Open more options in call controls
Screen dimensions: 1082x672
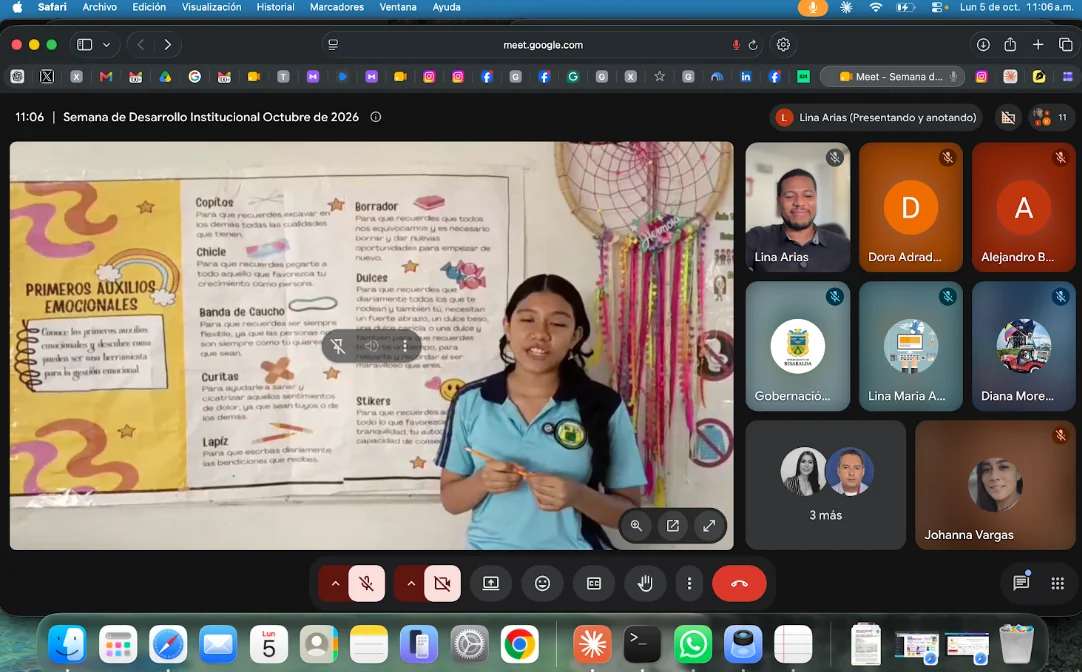pos(689,584)
